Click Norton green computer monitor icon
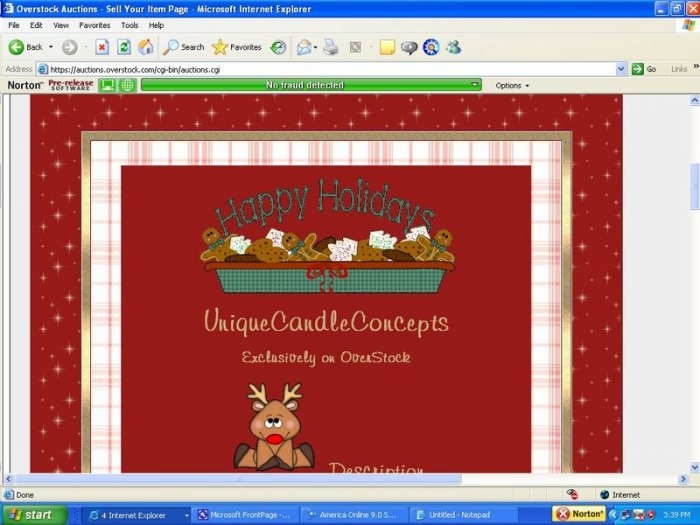700x525 pixels. click(107, 85)
